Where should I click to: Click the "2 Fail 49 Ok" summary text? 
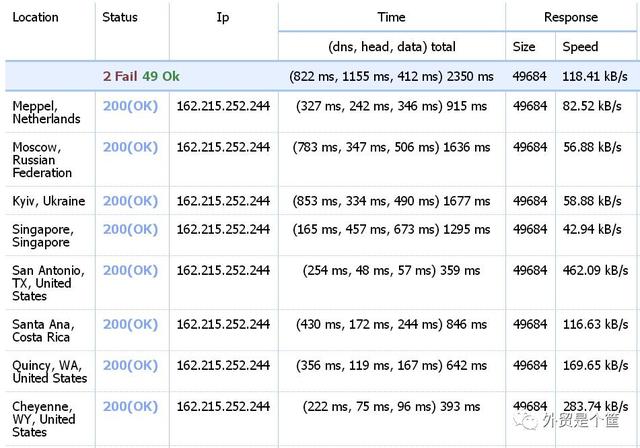[x=141, y=76]
